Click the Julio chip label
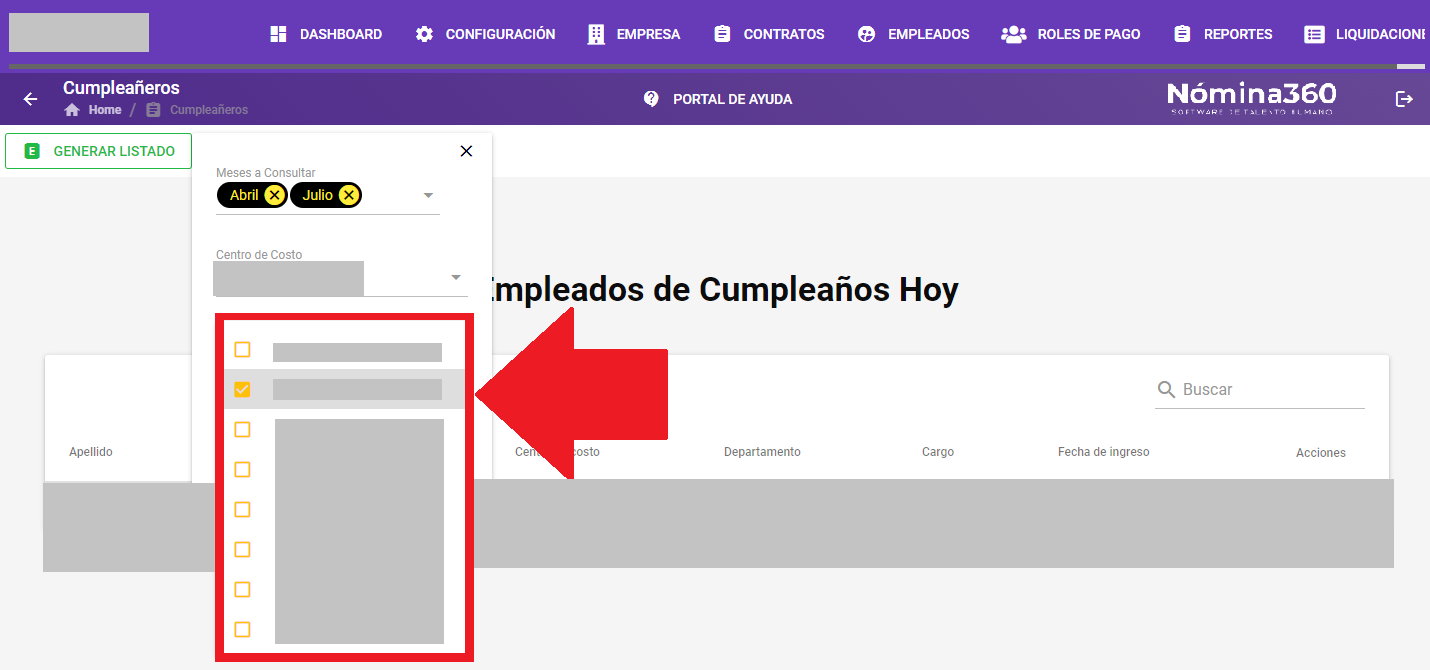Image resolution: width=1430 pixels, height=670 pixels. 318,195
